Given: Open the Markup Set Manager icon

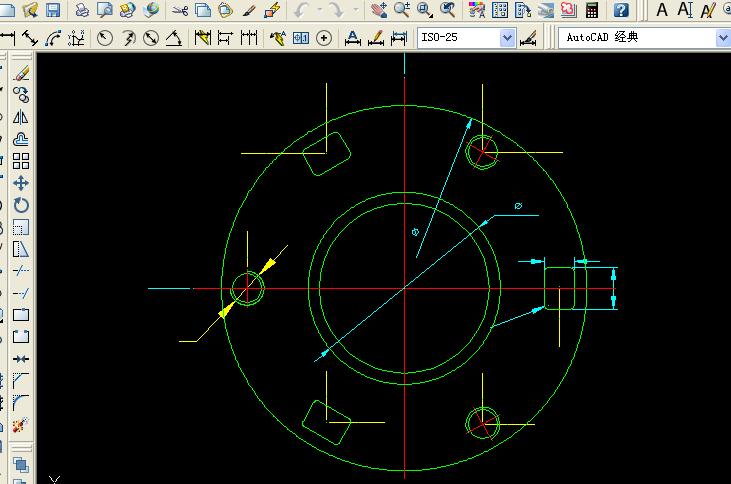Looking at the screenshot, I should 569,9.
